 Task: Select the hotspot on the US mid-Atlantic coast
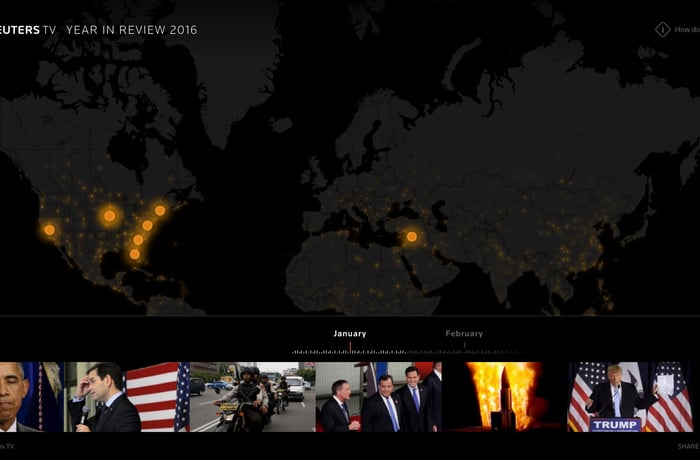tap(147, 226)
